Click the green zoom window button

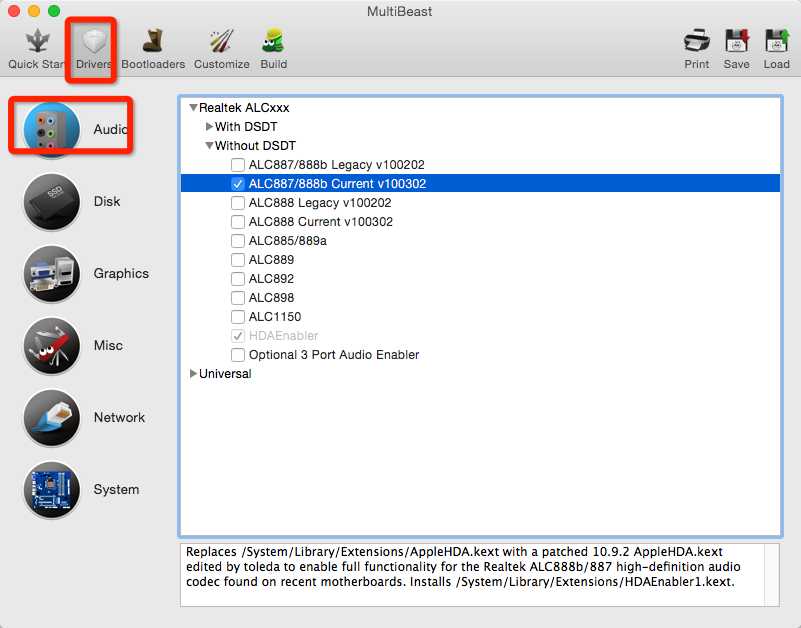(x=54, y=11)
